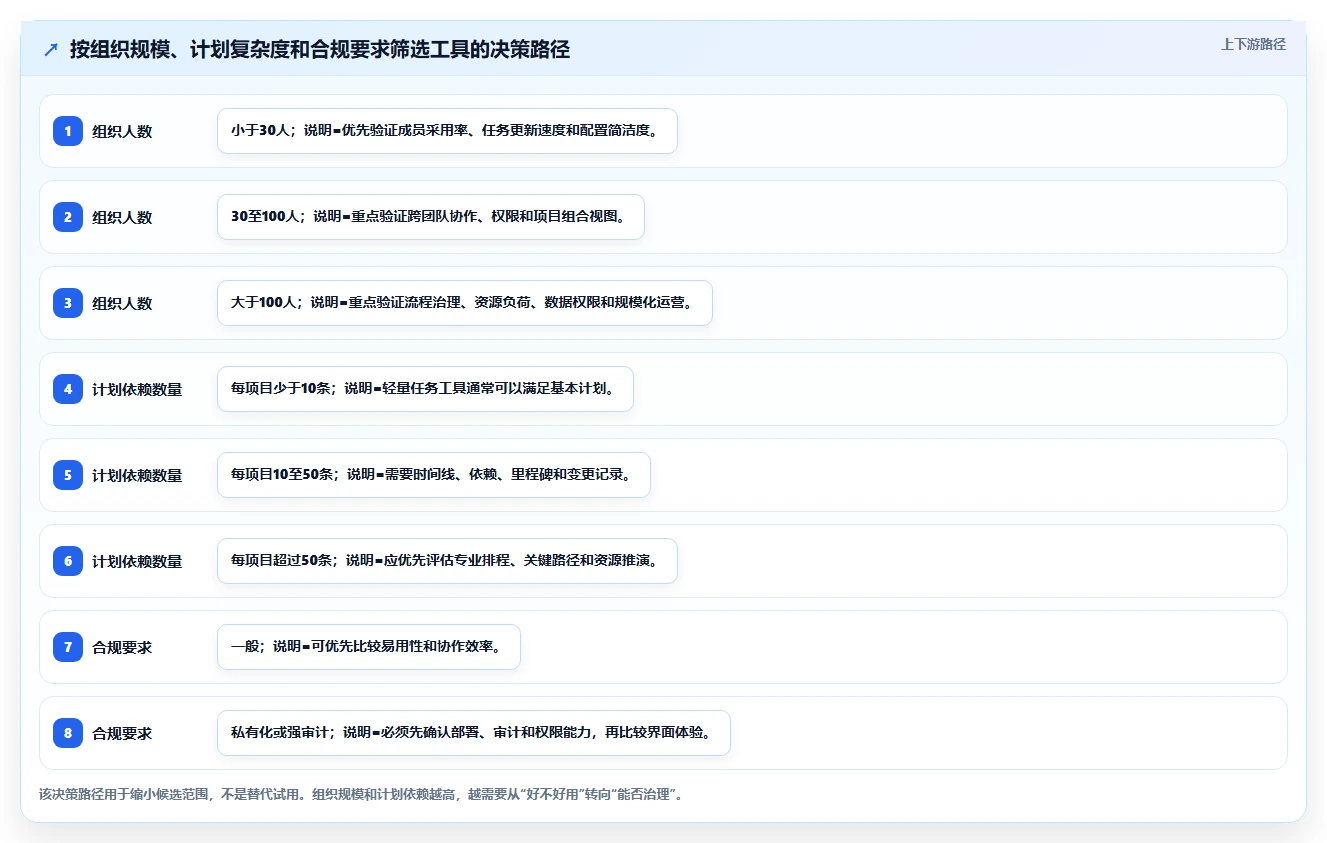Click the number 5 step badge
1327x843 pixels.
[68, 475]
